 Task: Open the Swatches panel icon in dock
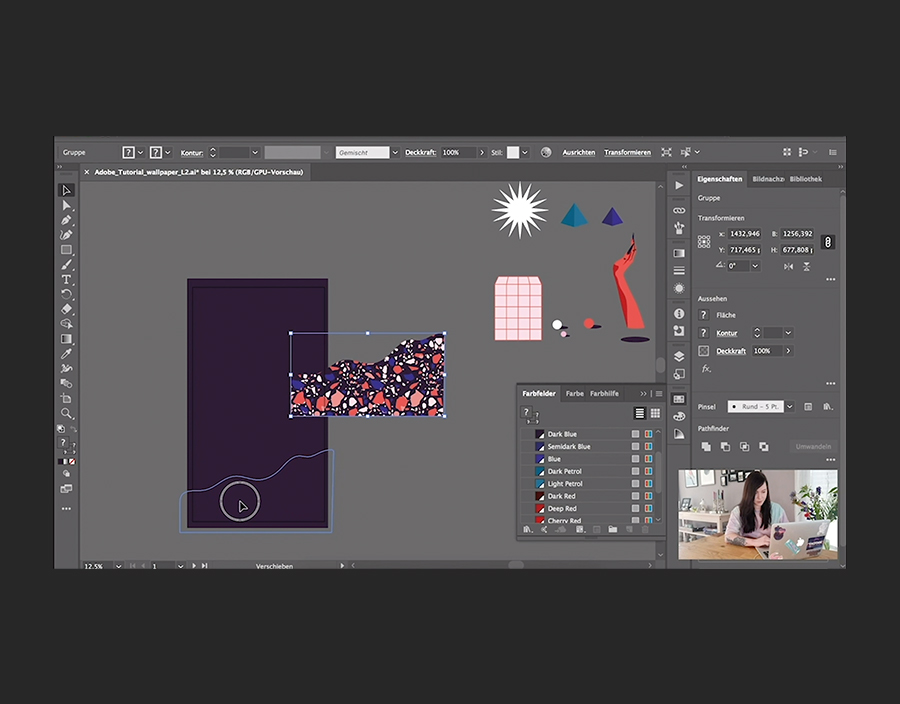click(679, 399)
